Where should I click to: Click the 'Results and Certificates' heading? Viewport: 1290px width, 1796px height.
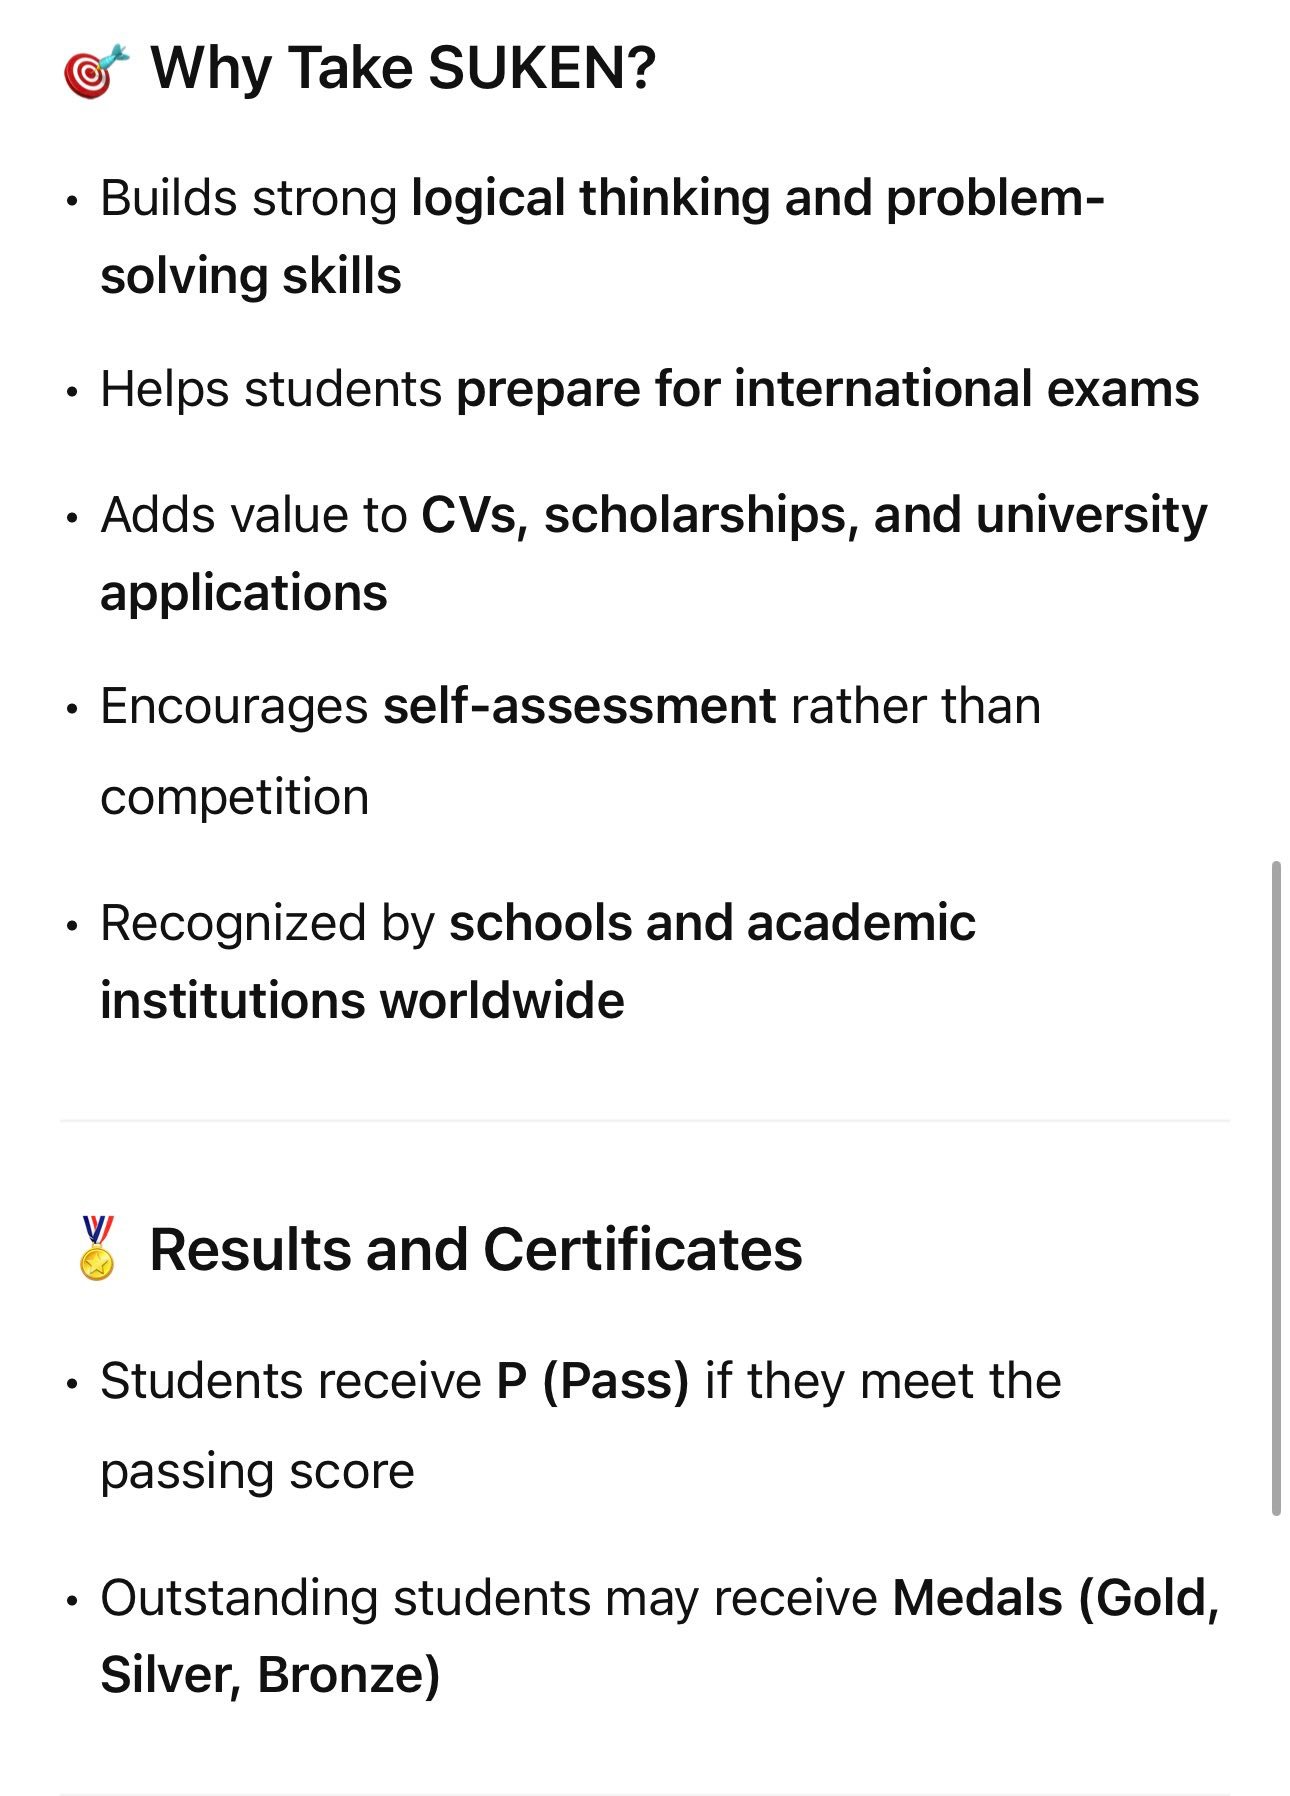(476, 1250)
